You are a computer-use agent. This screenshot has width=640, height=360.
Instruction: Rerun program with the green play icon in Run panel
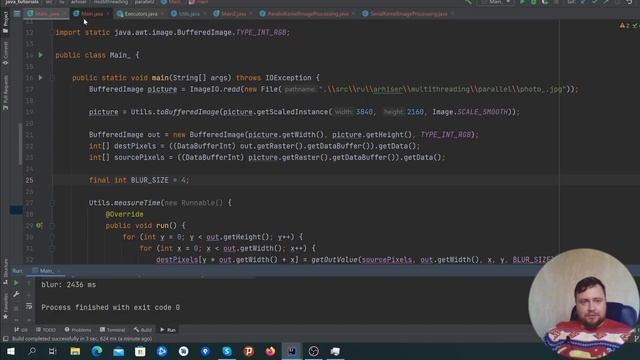[16, 283]
